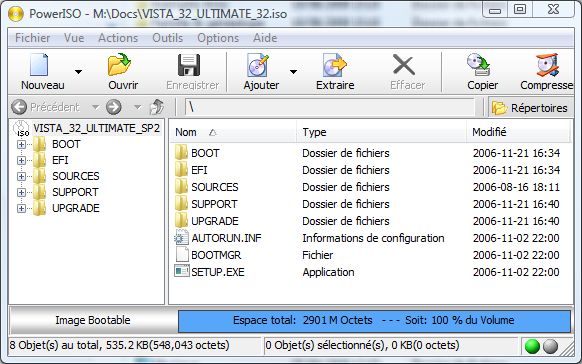
Task: Sort the file list by Type
Action: (x=381, y=132)
